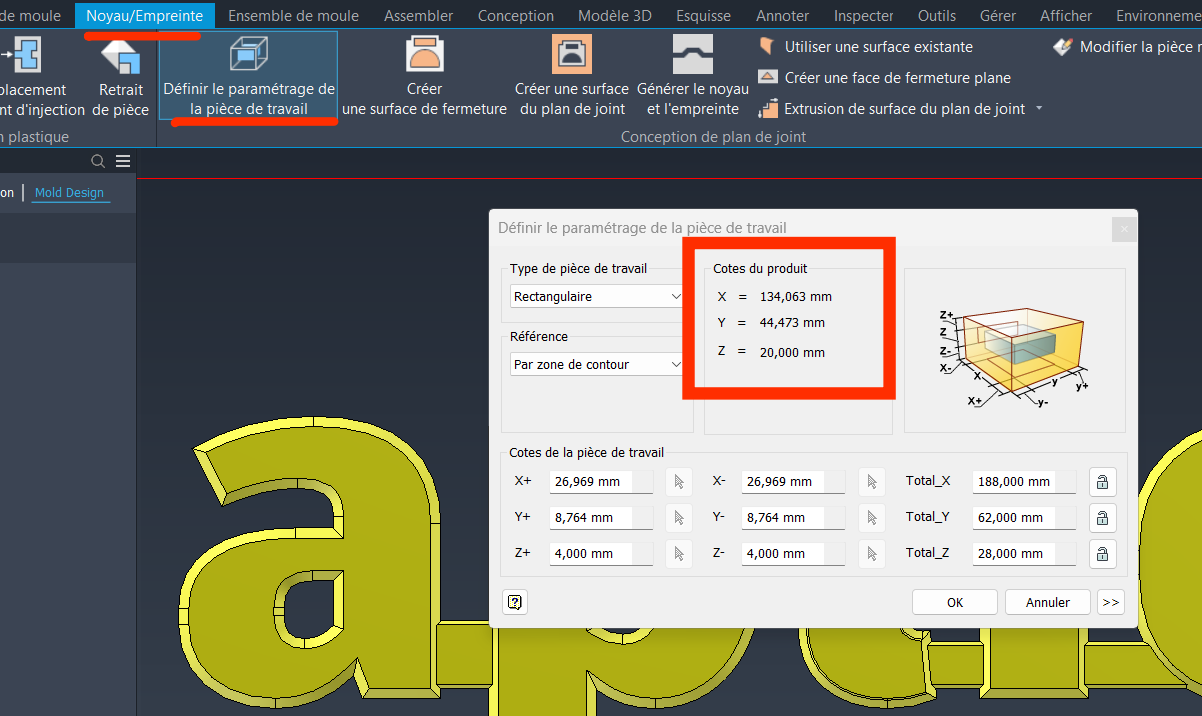This screenshot has height=716, width=1202.
Task: Click the X+ value input field
Action: (599, 482)
